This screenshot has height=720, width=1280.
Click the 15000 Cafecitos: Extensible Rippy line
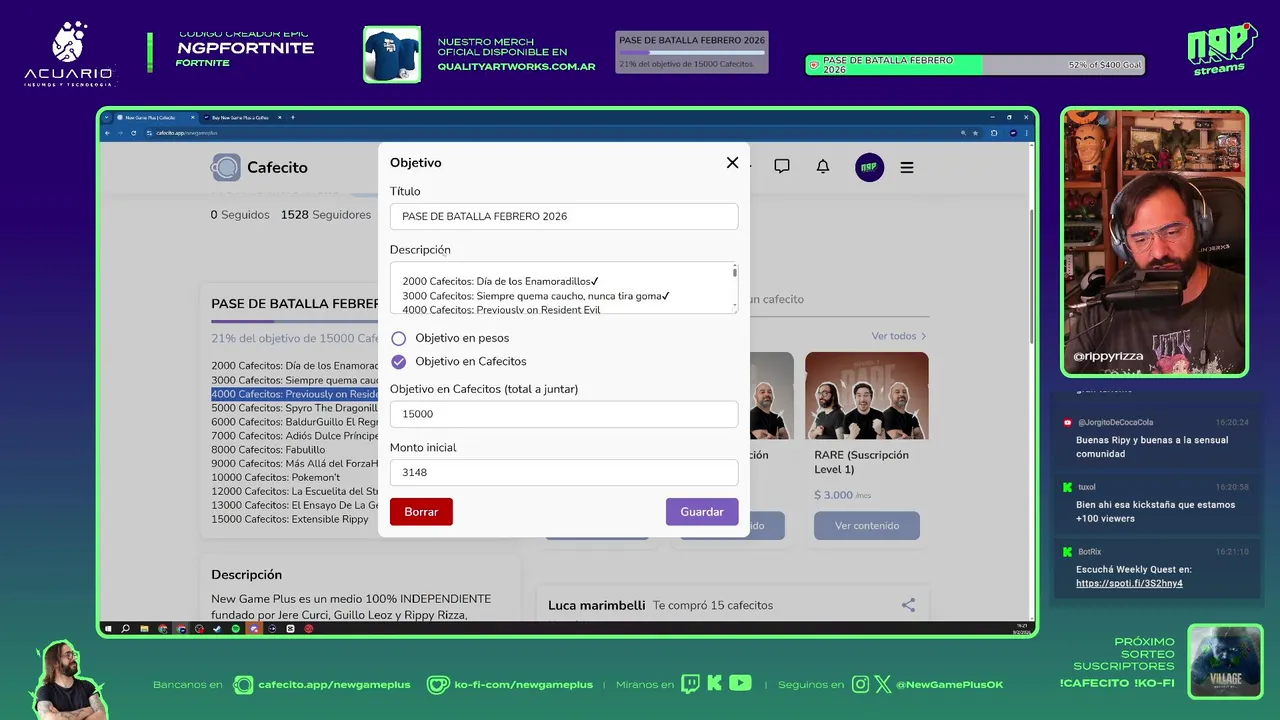click(x=290, y=520)
